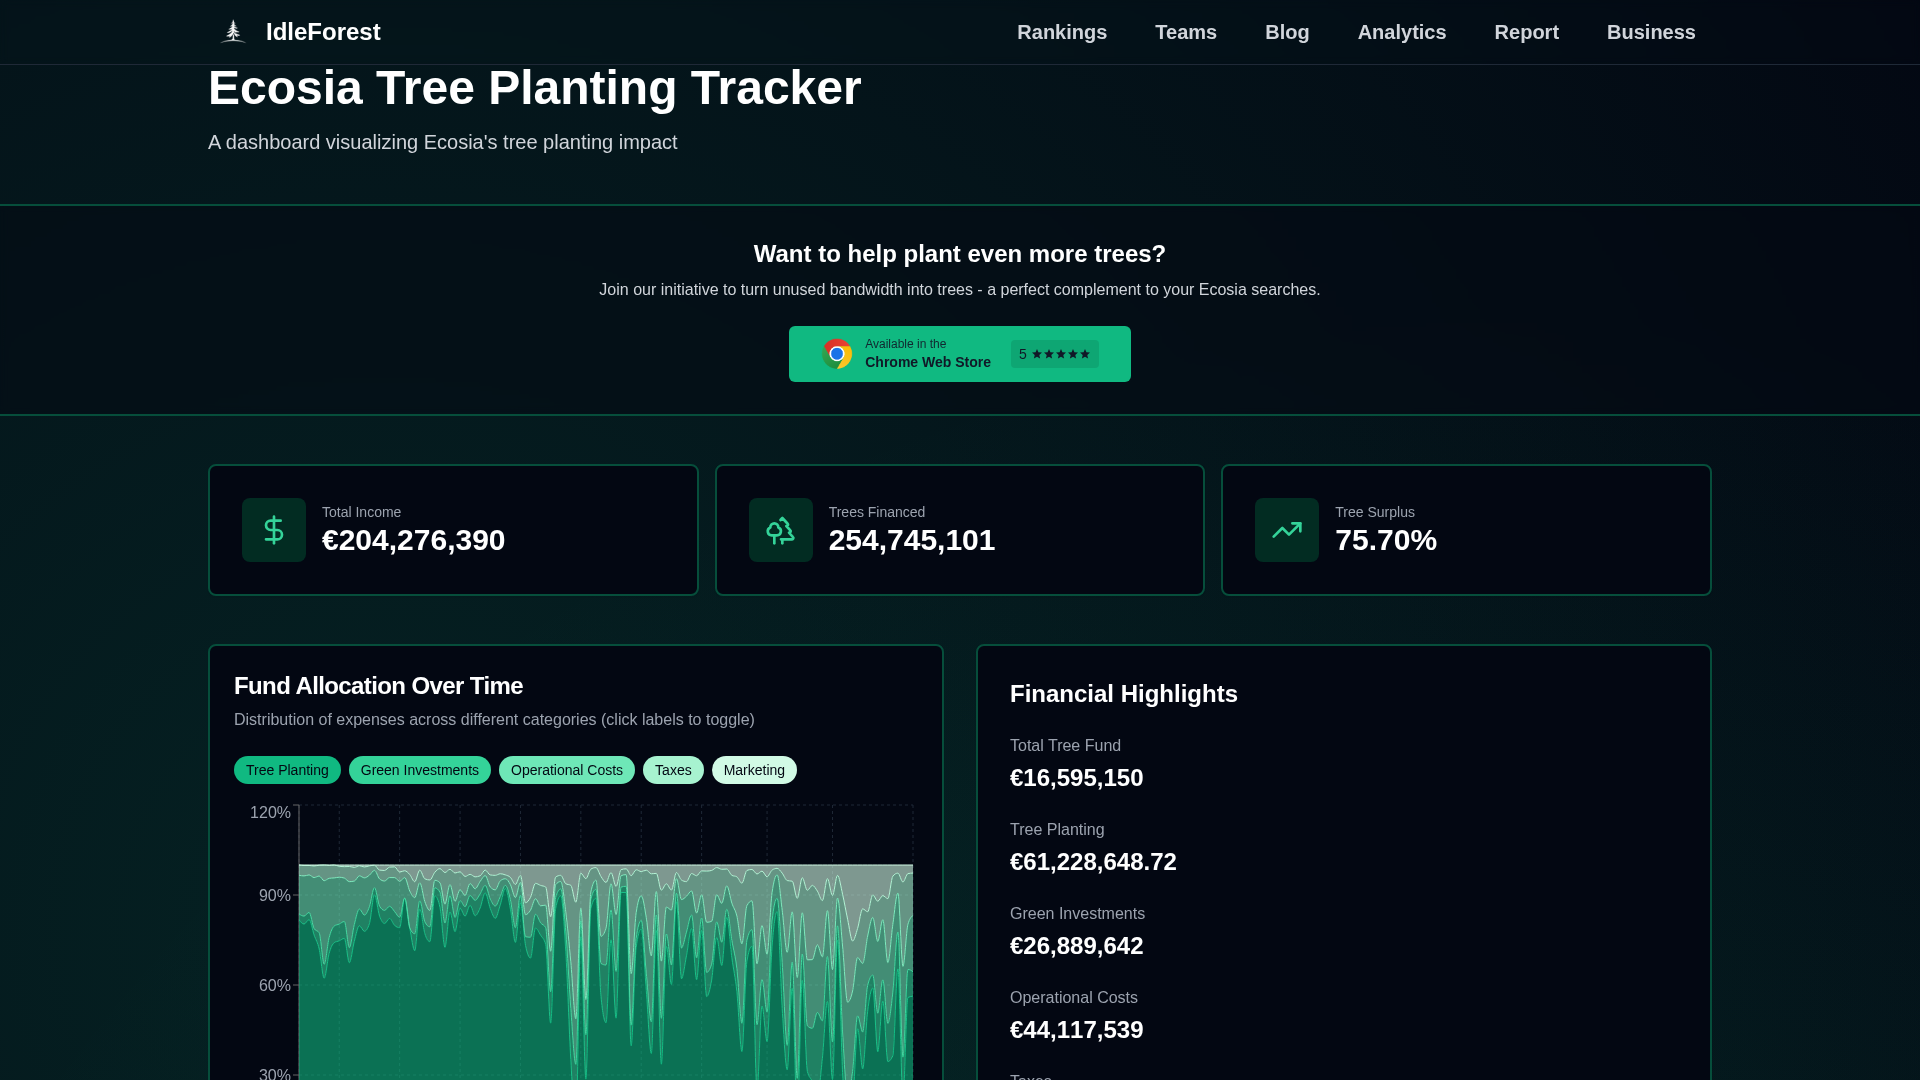The height and width of the screenshot is (1080, 1920).
Task: Click the dashboard subtitle about Ecosia's impact
Action: pos(443,142)
